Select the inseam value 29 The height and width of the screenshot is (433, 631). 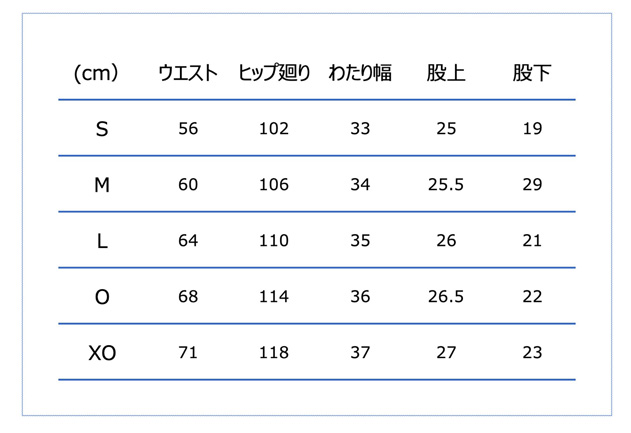click(531, 185)
